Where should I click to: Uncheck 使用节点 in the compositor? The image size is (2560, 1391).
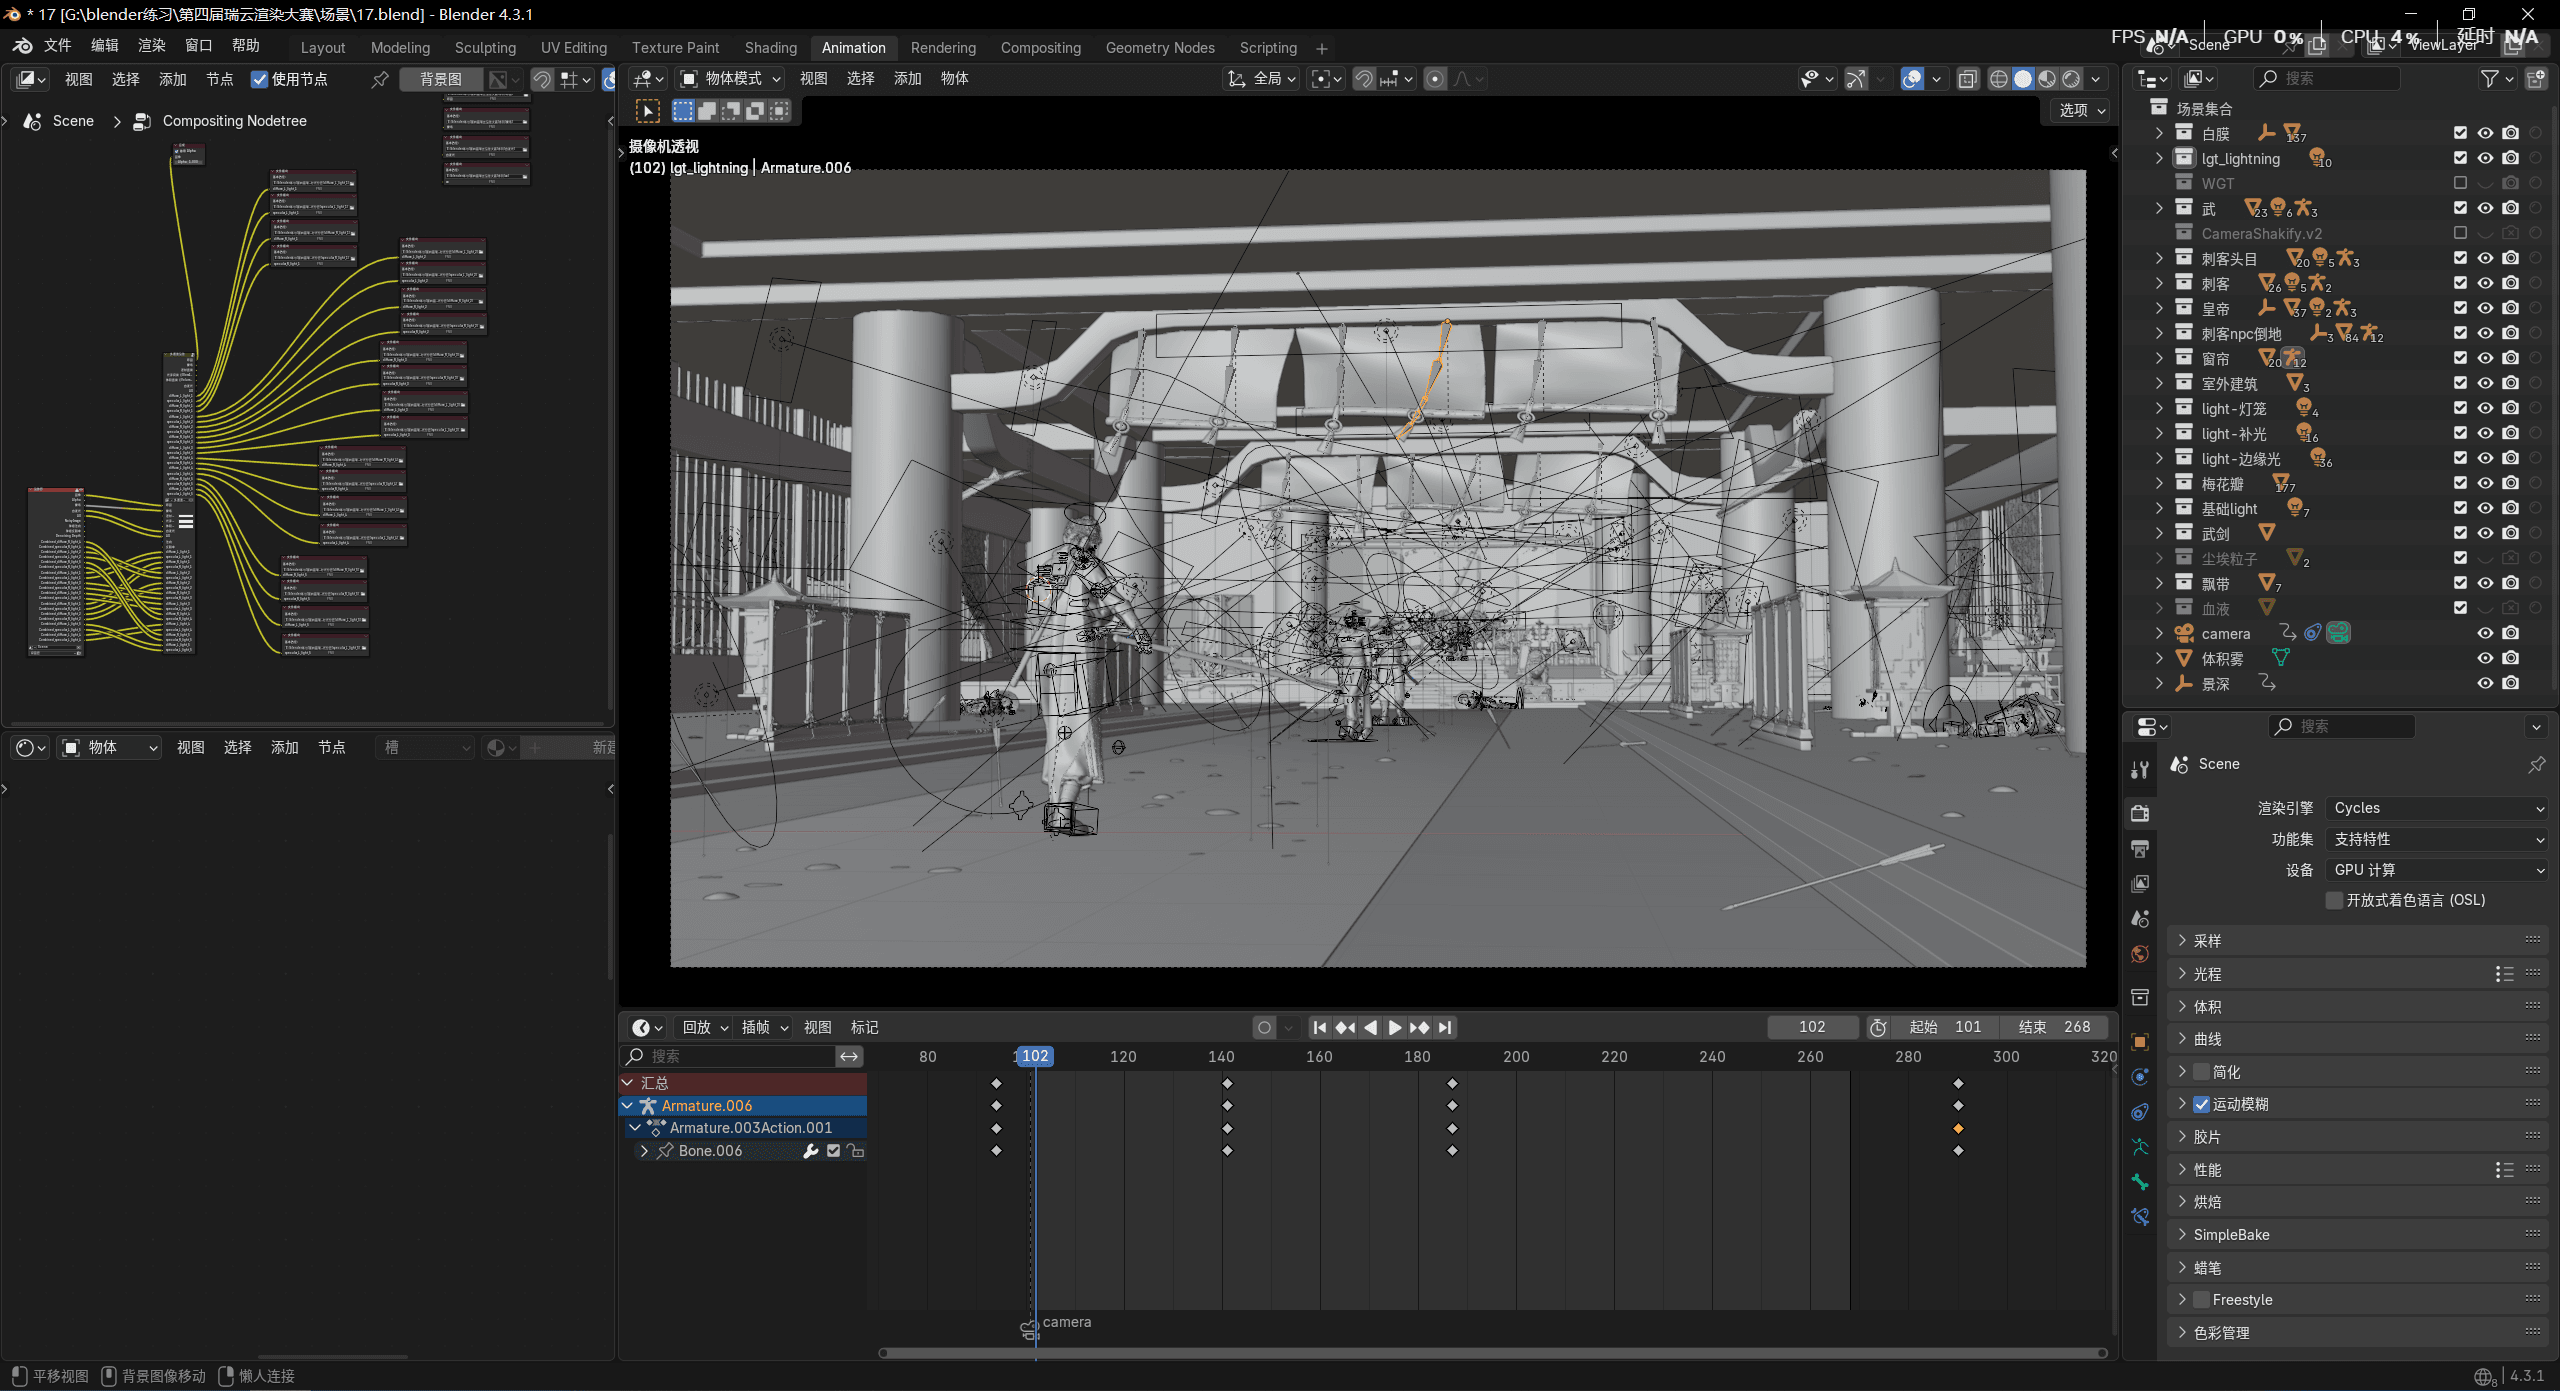pos(259,79)
